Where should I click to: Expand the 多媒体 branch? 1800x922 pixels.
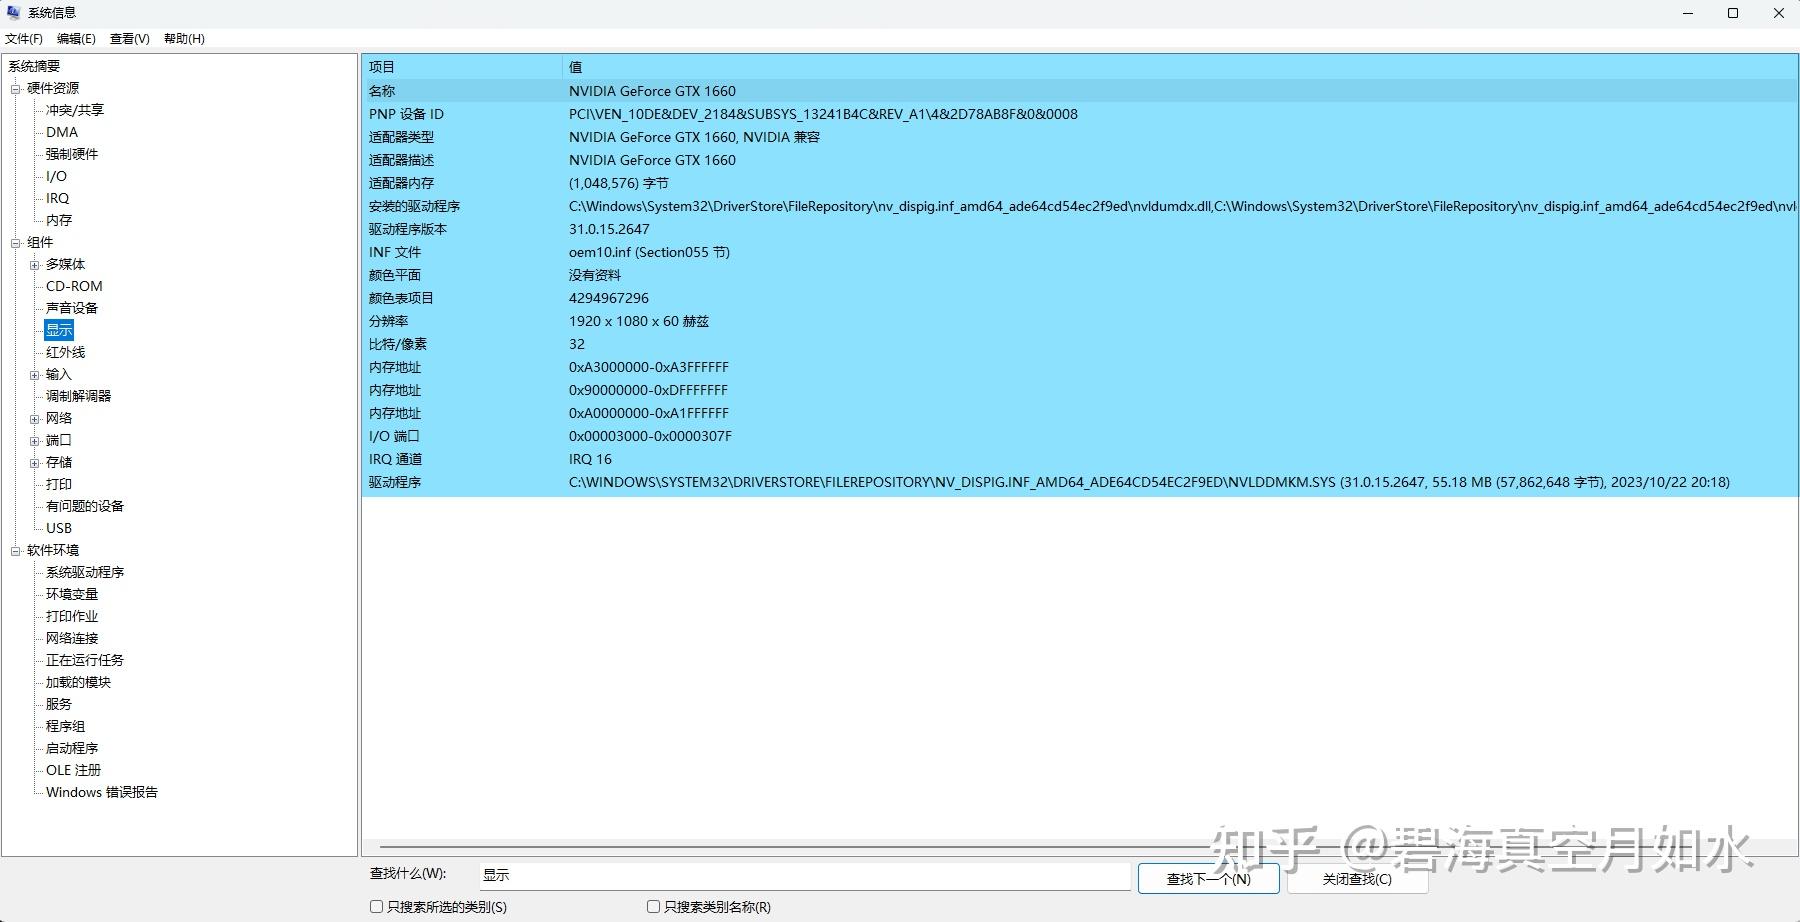pos(34,264)
